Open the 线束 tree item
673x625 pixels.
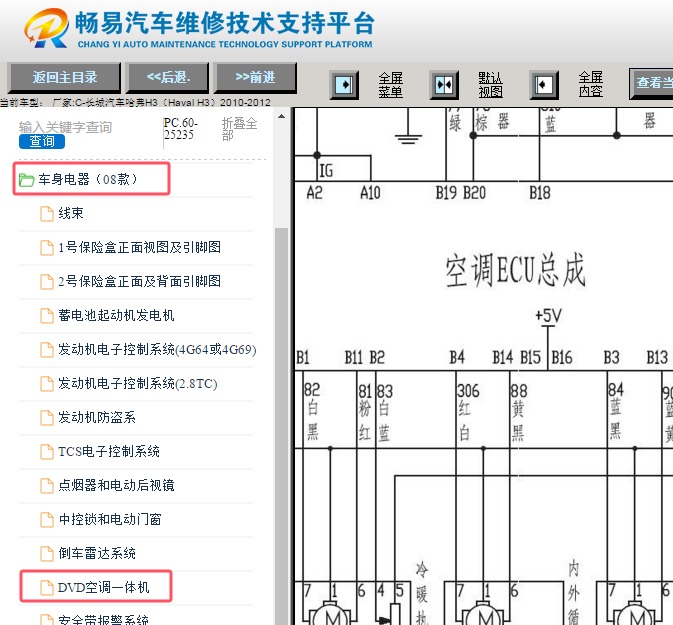(x=71, y=213)
